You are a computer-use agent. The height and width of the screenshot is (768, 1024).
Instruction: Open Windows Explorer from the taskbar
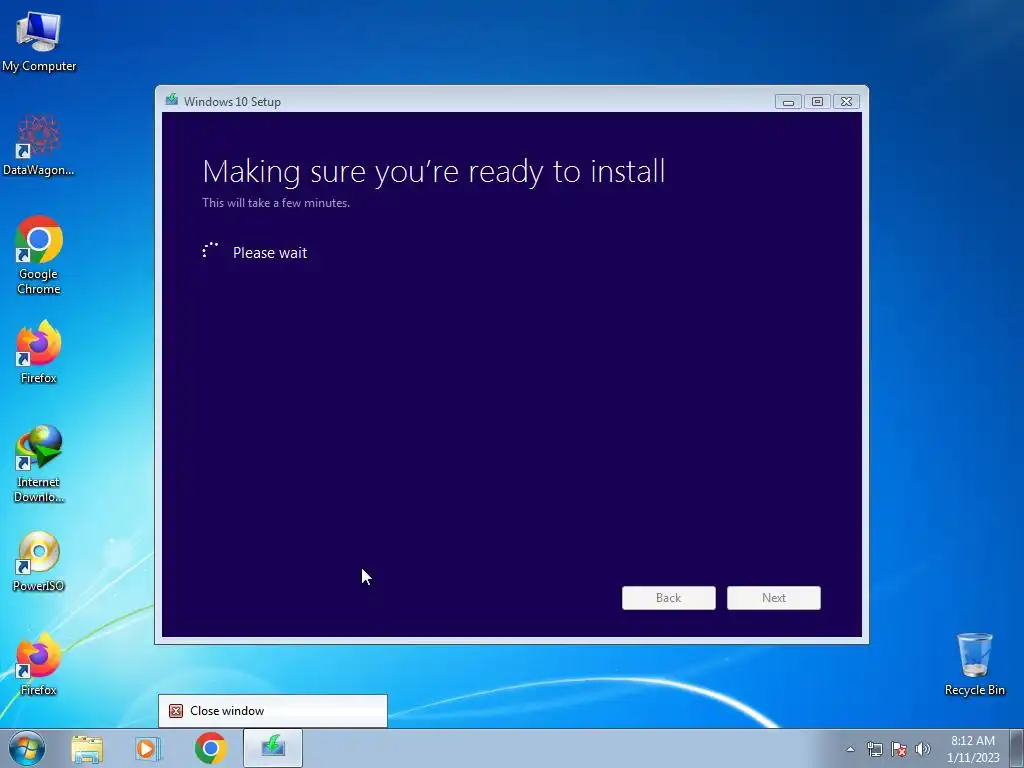[x=87, y=748]
